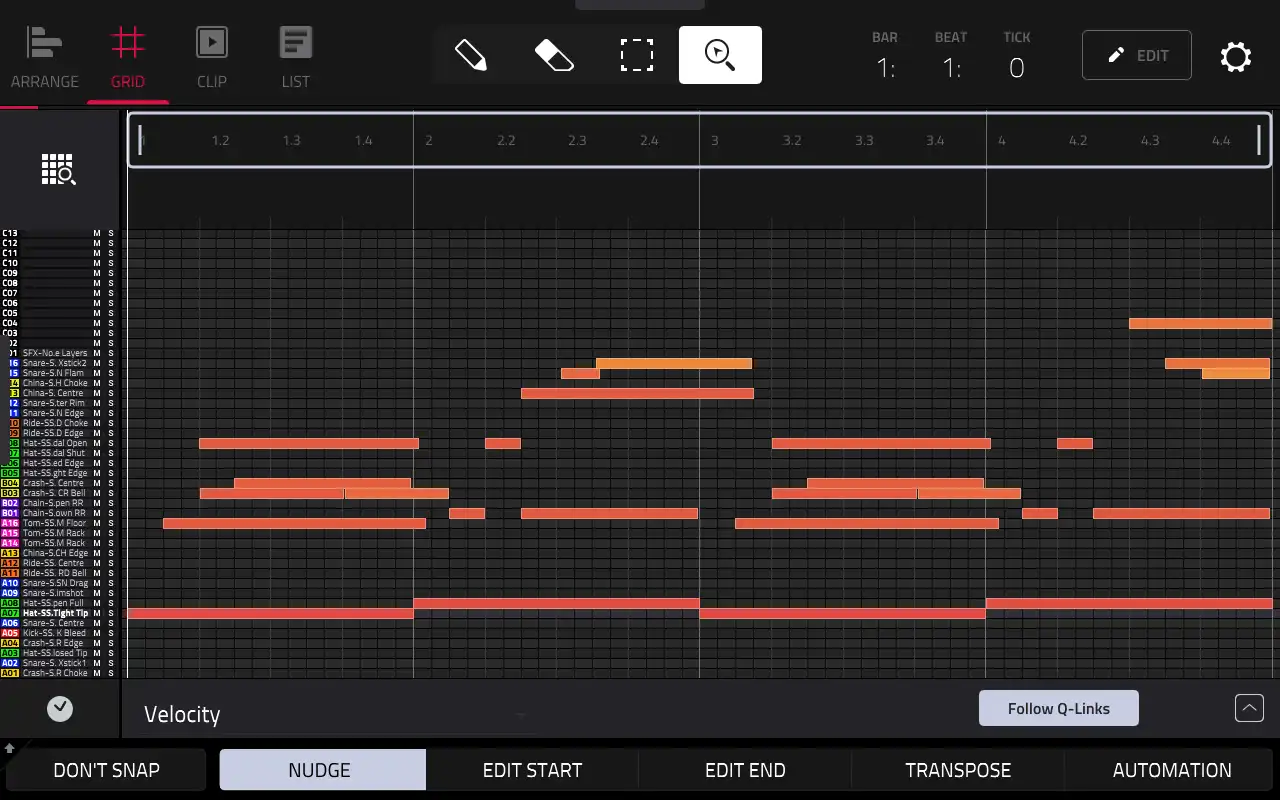Click timeline marker at bar 2

click(x=428, y=141)
